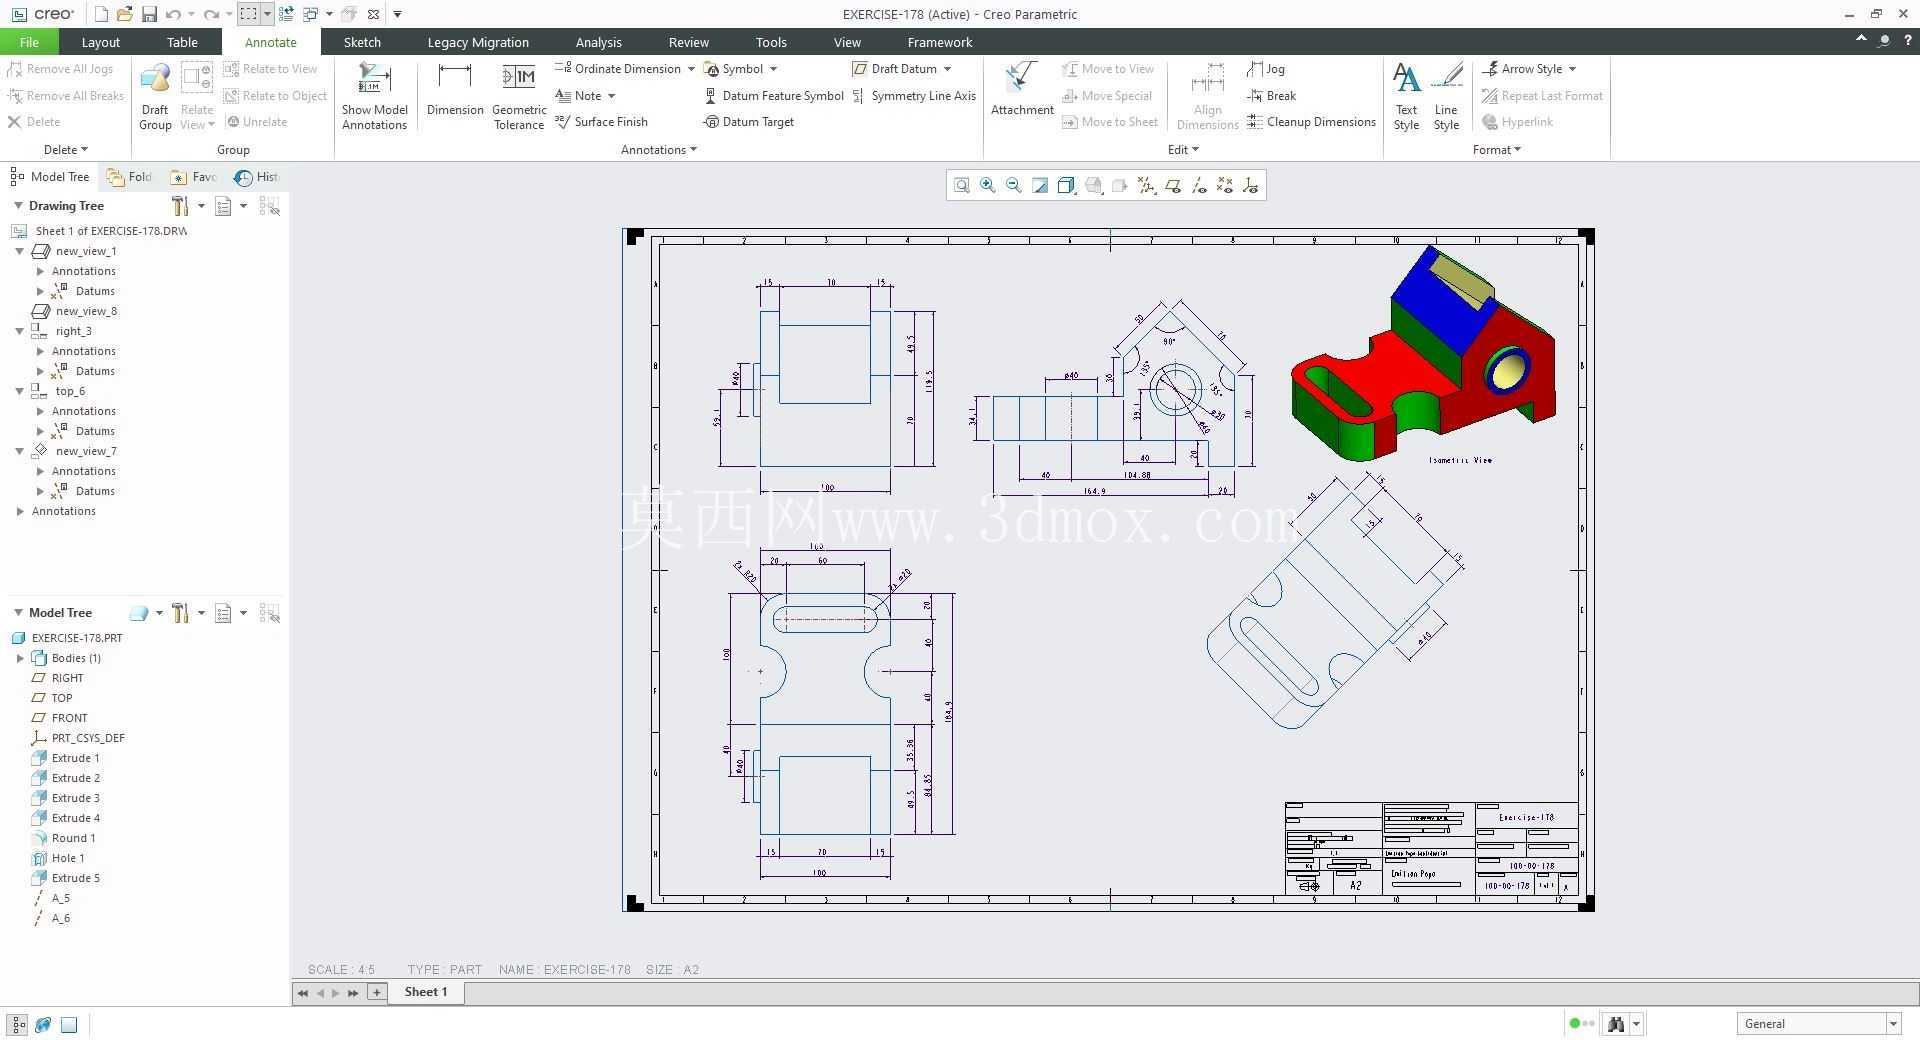1920x1040 pixels.
Task: Create a new file via toolbar icon
Action: 101,14
